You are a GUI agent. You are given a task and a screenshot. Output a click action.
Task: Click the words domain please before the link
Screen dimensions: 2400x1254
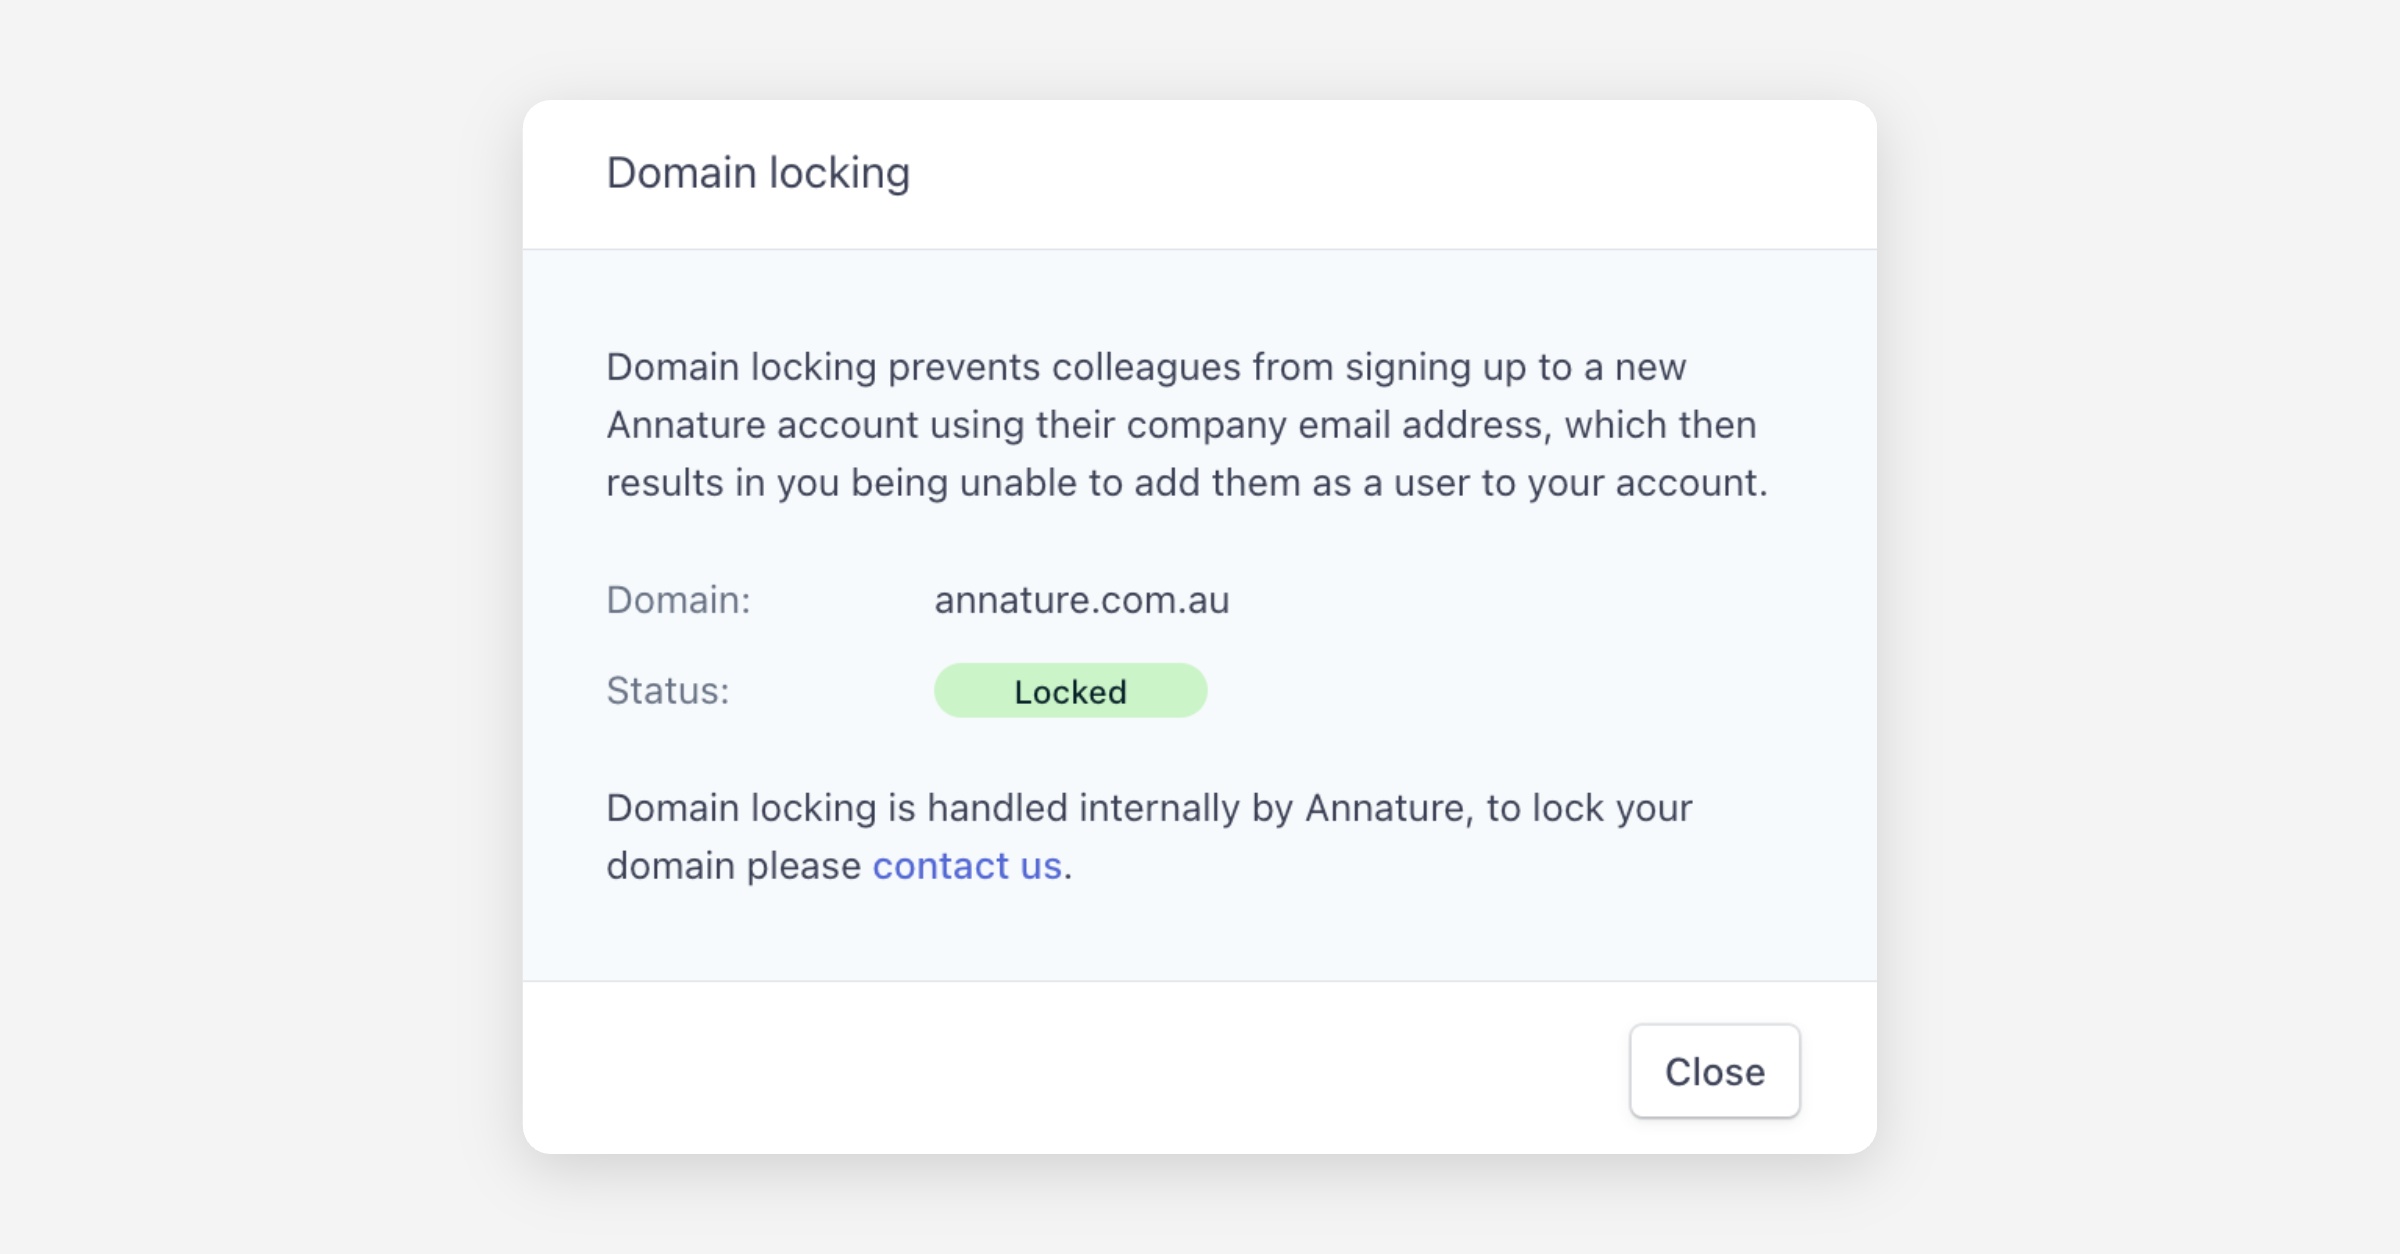[x=733, y=866]
